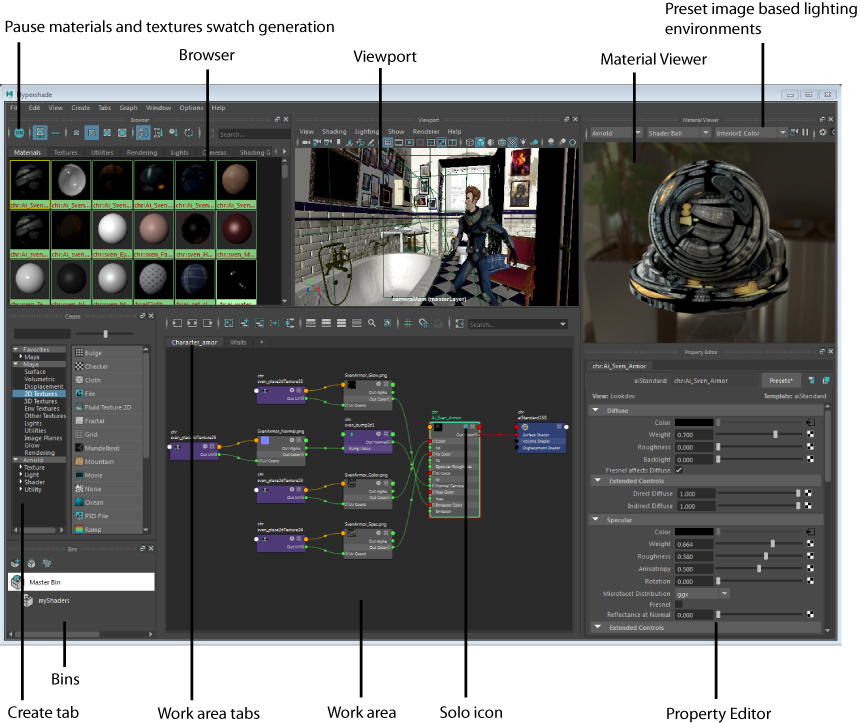The height and width of the screenshot is (723, 861).
Task: Toggle the swatch generation ON button
Action: coord(19,133)
